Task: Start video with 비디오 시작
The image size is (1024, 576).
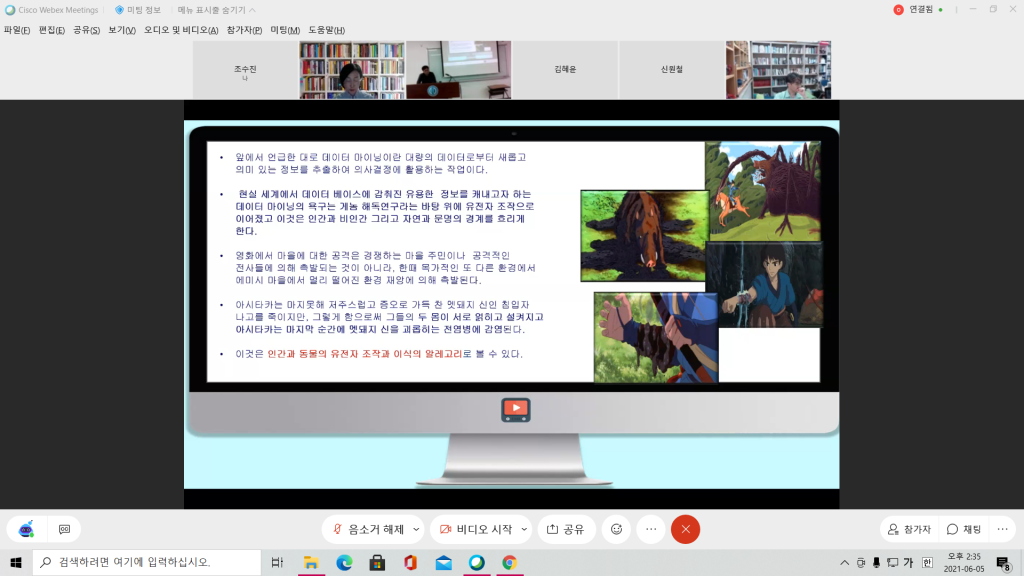Action: [x=475, y=529]
